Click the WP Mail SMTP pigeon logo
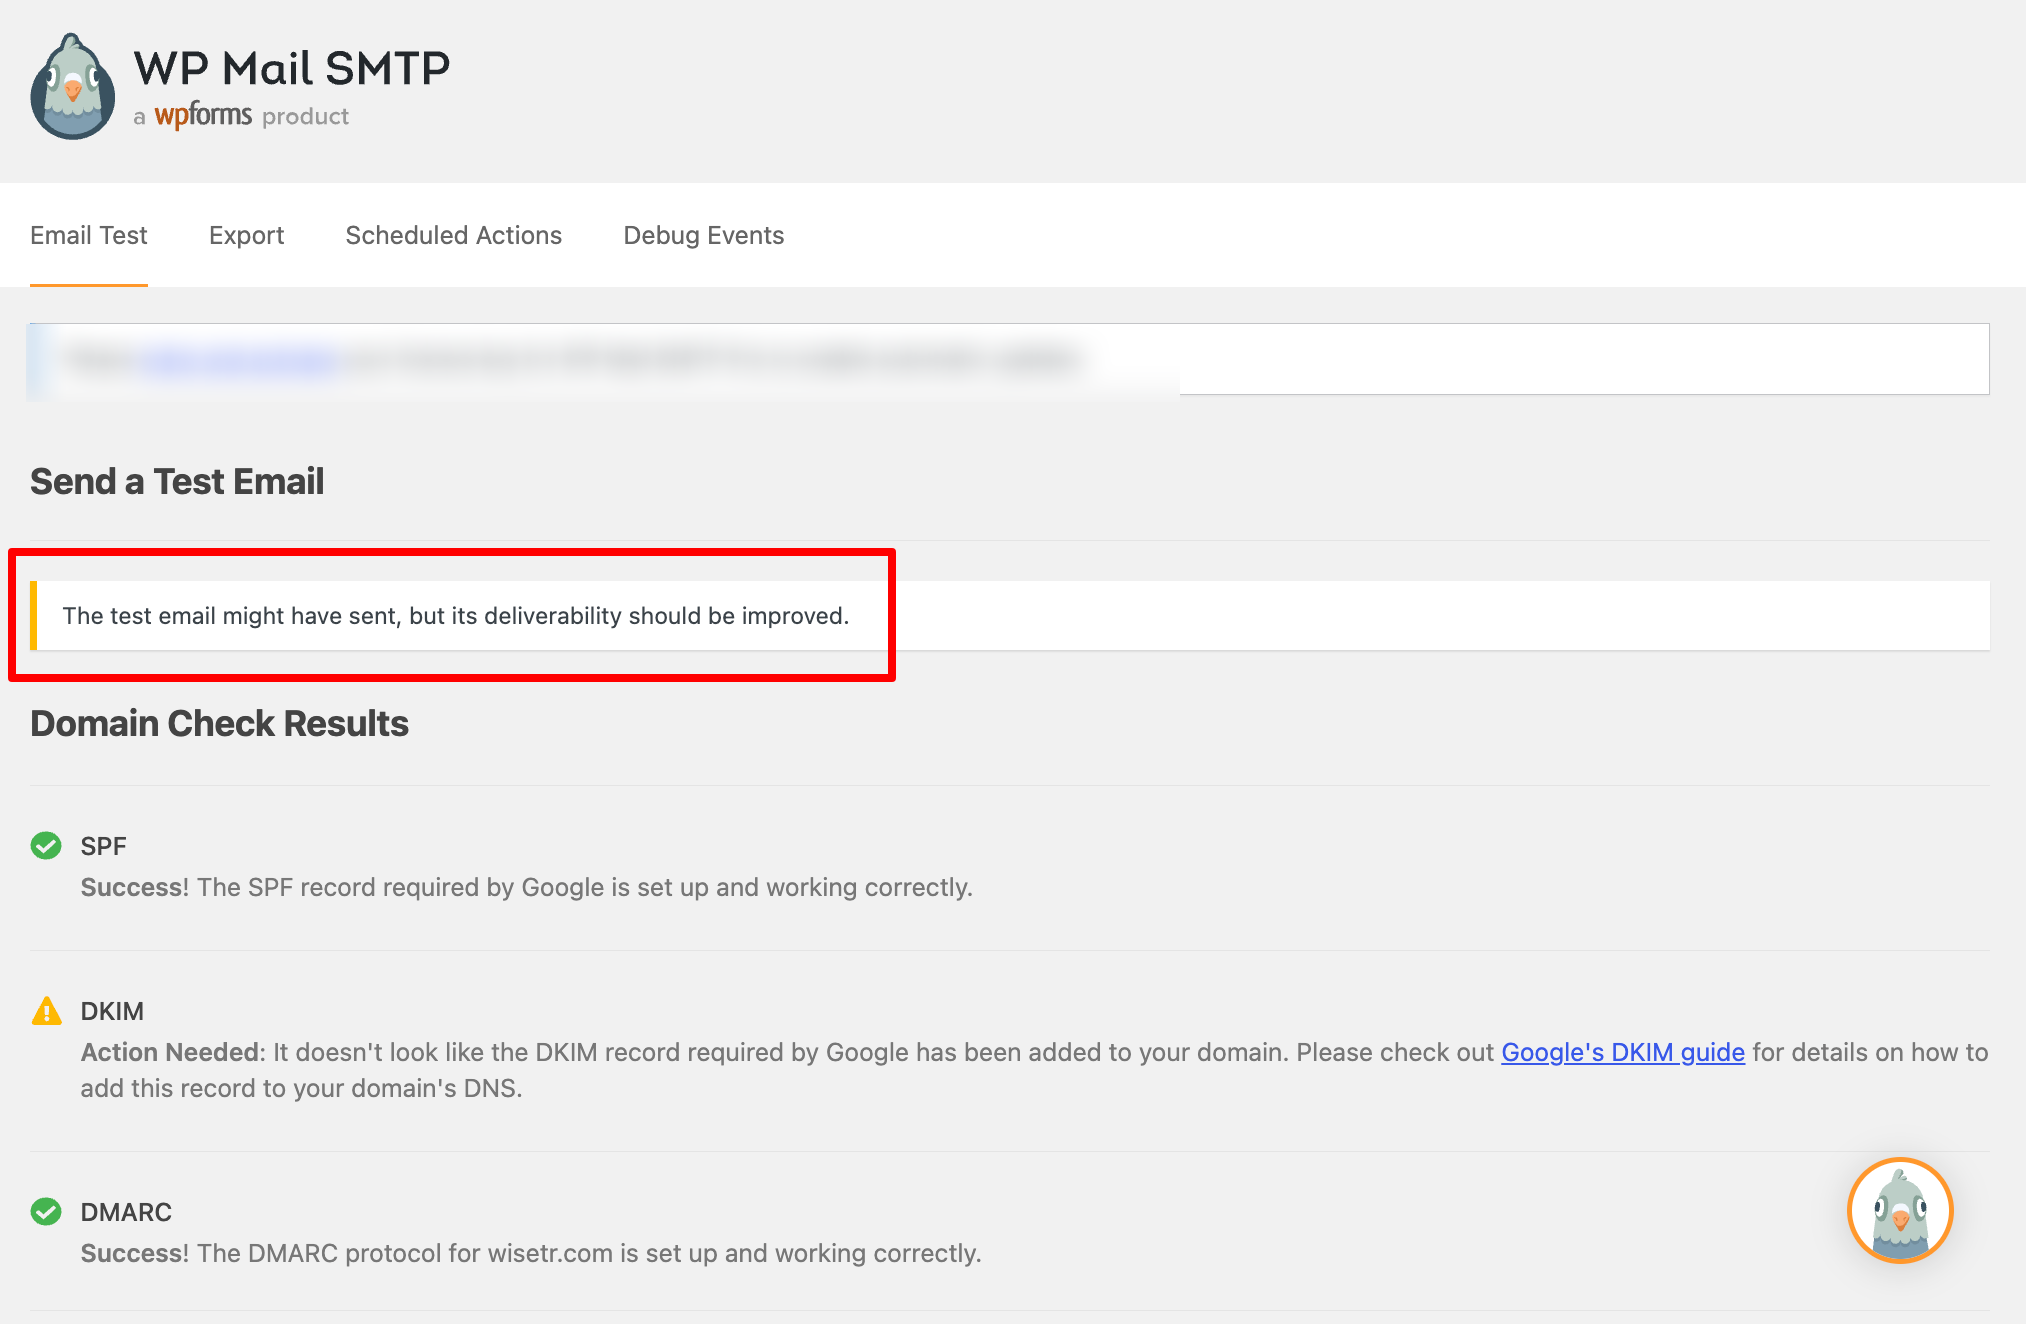The image size is (2026, 1324). 72,87
